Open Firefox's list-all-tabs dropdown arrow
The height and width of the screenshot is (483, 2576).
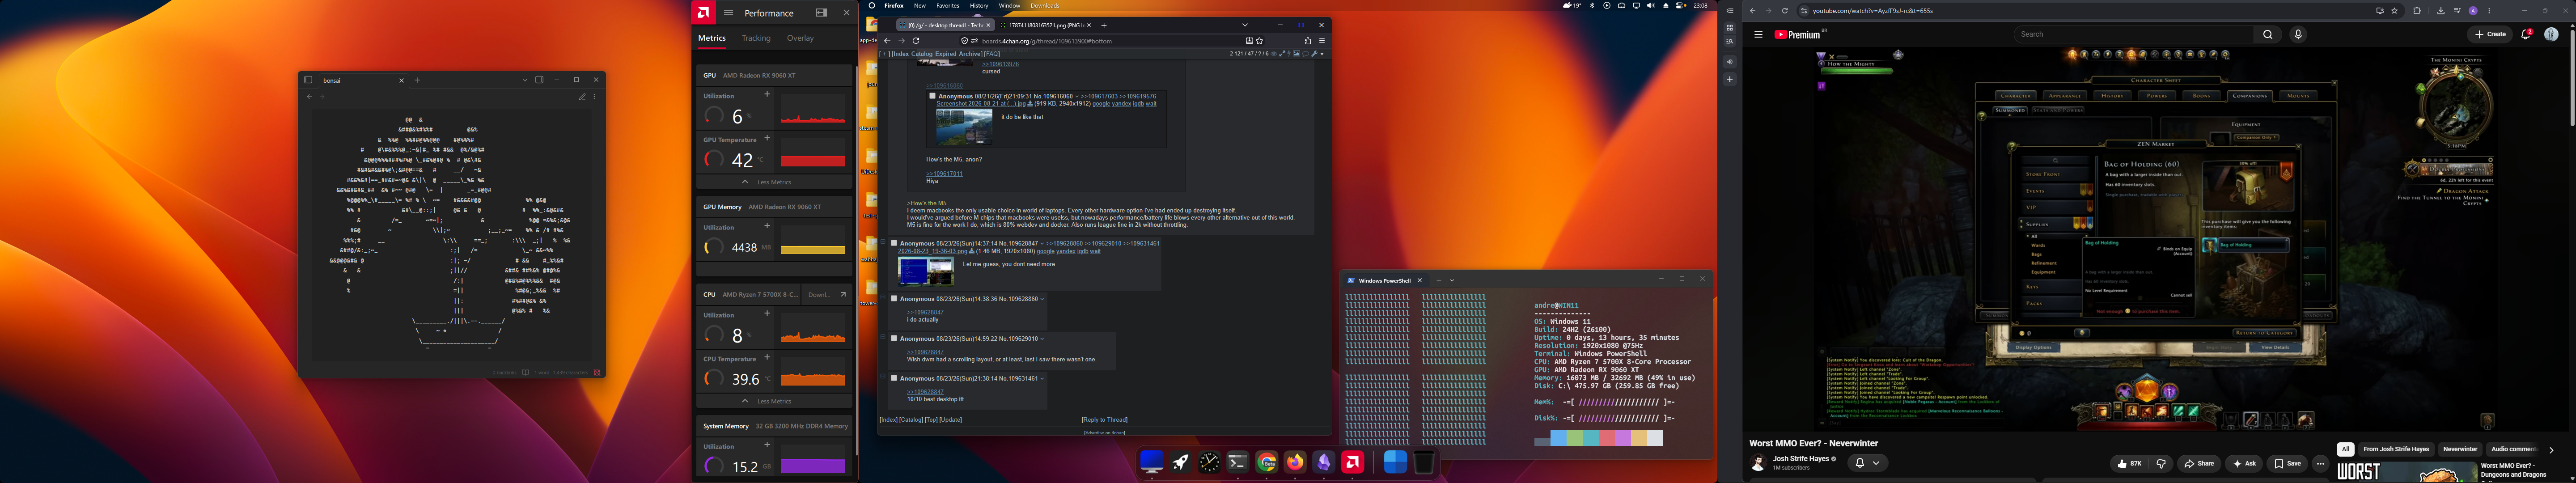click(1245, 25)
